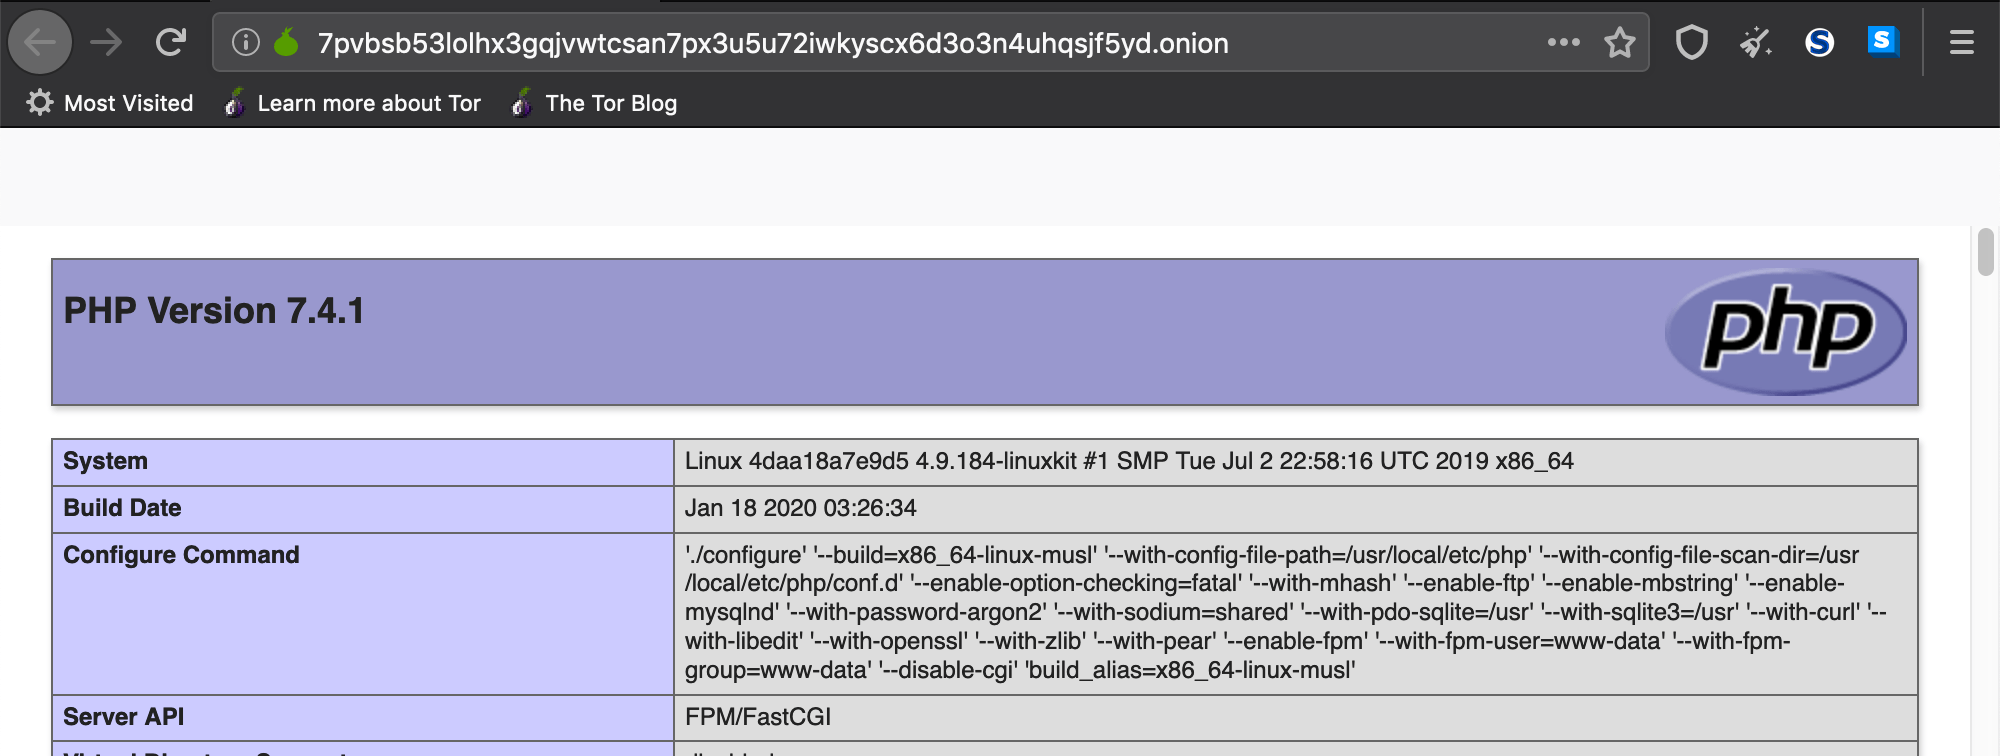Click the green onion circuit icon

[x=287, y=43]
